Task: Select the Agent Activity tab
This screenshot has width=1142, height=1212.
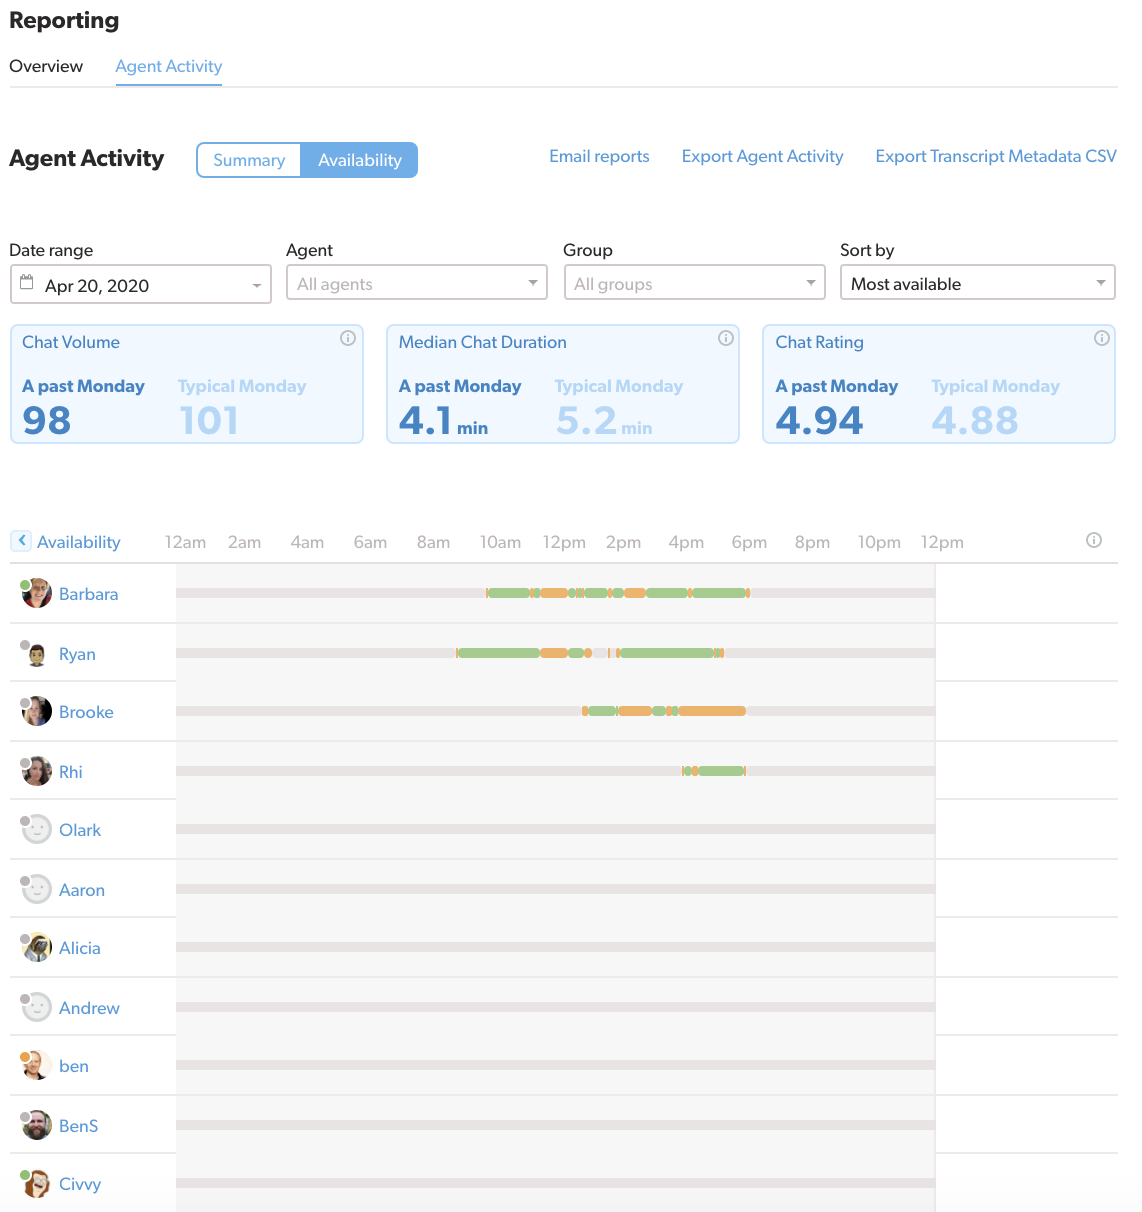Action: (168, 66)
